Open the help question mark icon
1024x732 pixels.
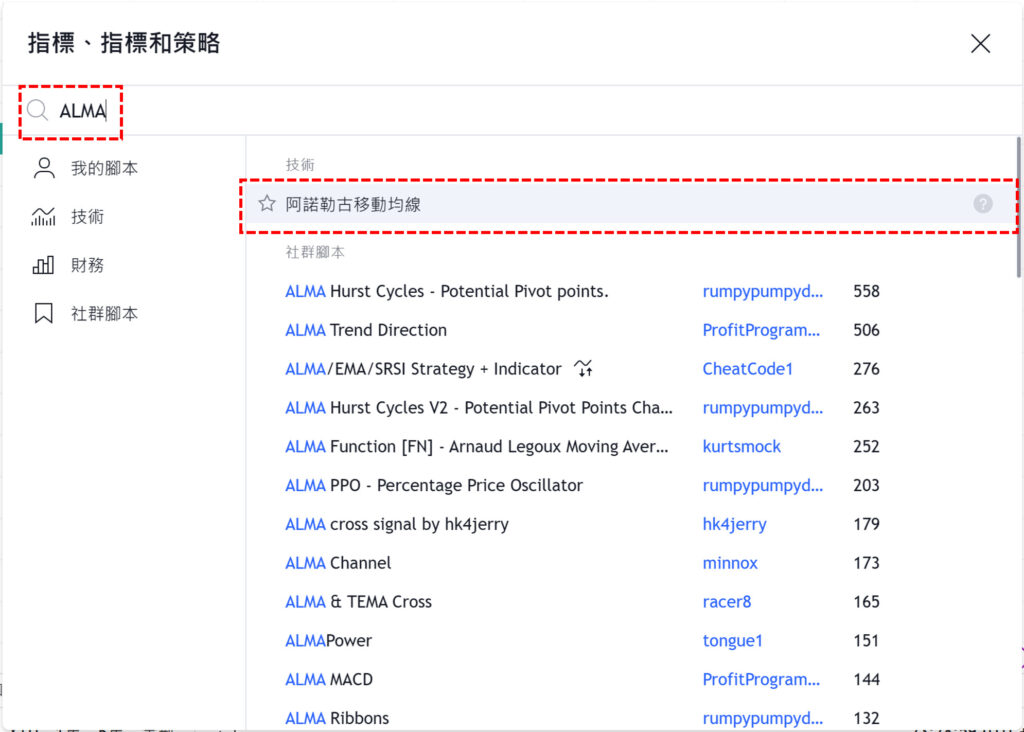tap(983, 204)
